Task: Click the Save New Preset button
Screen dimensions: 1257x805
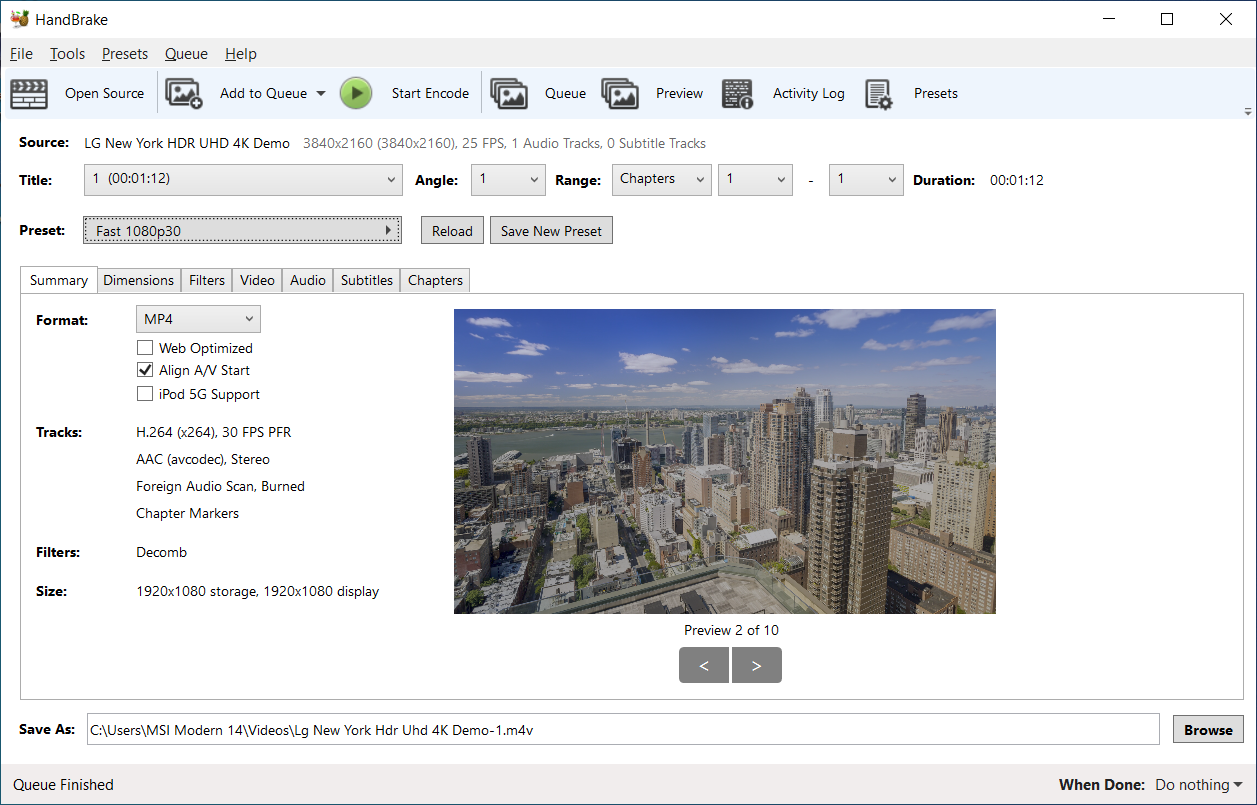Action: [x=551, y=231]
